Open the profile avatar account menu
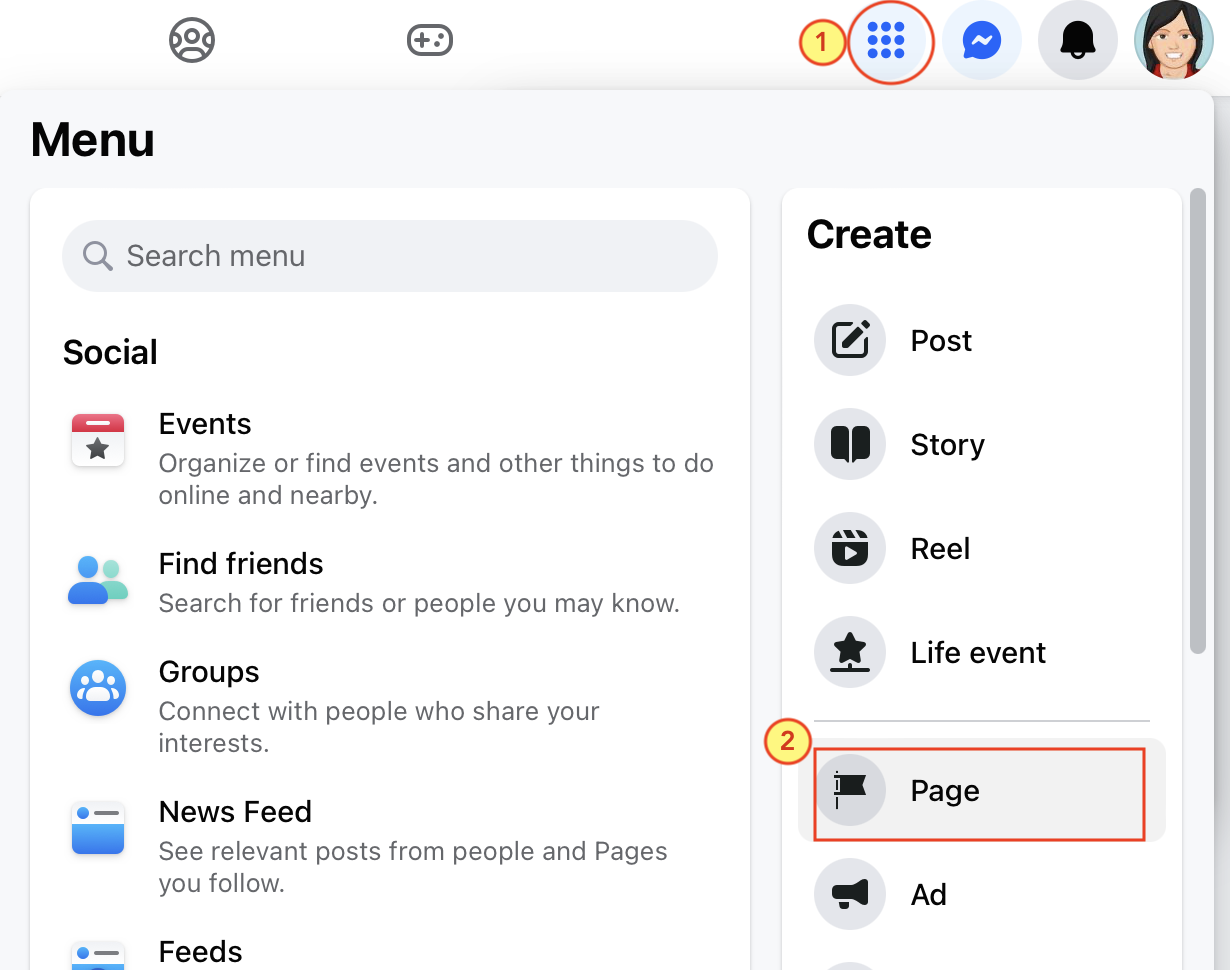The width and height of the screenshot is (1230, 970). (1174, 41)
